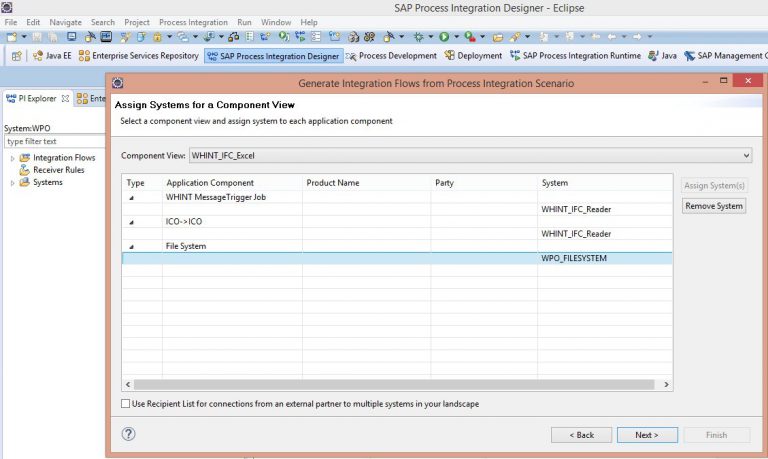Click the open folder icon in the toolbar
768x459 pixels.
click(x=498, y=37)
